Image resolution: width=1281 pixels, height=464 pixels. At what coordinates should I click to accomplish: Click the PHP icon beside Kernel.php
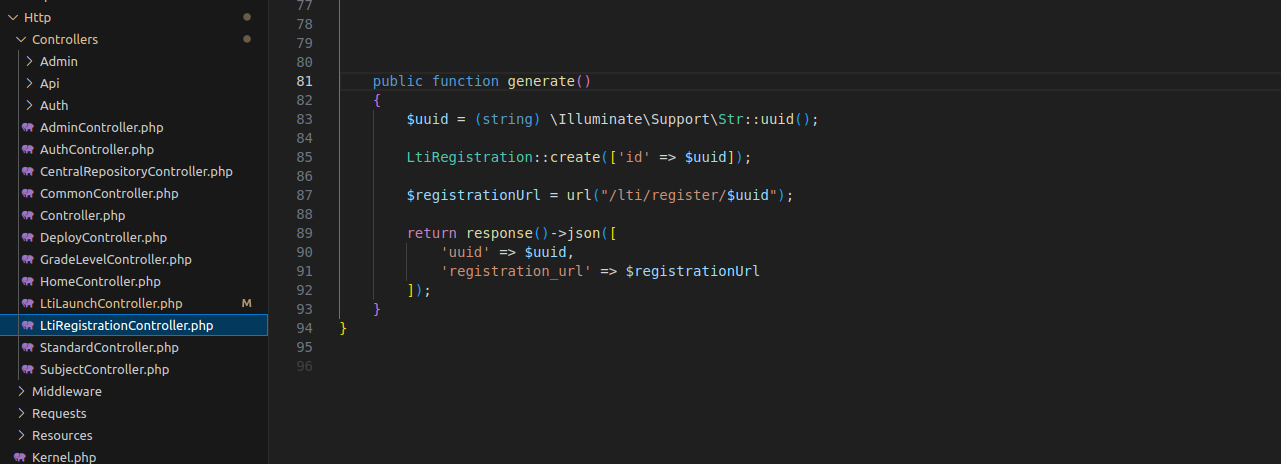(x=20, y=457)
